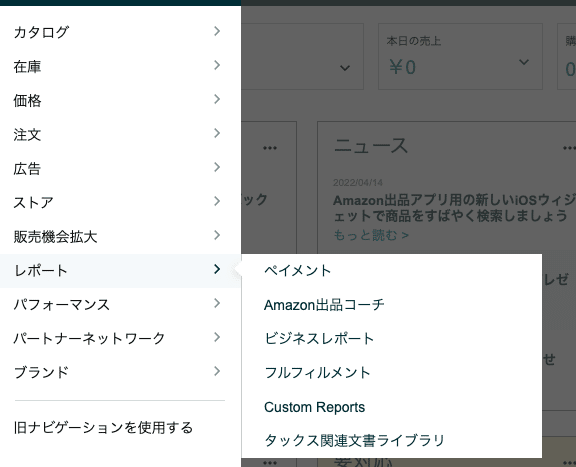Image resolution: width=576 pixels, height=467 pixels.
Task: Open Custom Reports in the submenu
Action: [314, 407]
